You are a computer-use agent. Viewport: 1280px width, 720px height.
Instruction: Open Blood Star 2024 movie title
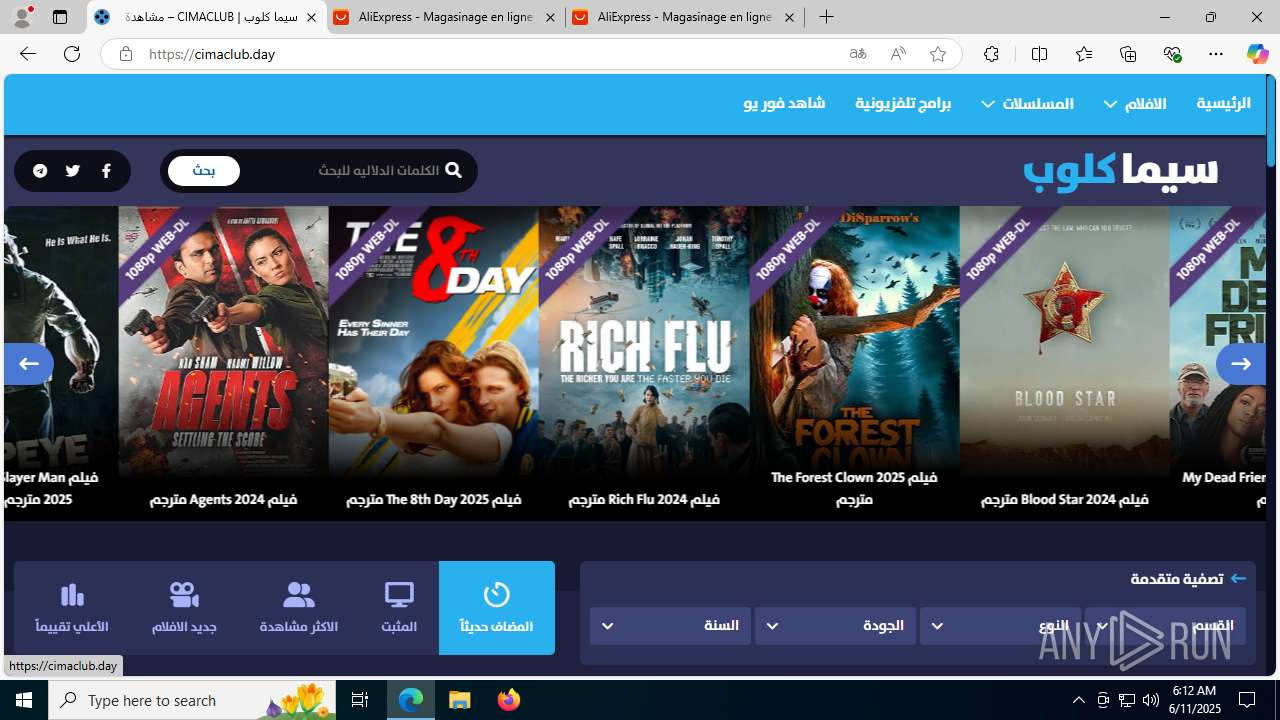tap(1064, 499)
